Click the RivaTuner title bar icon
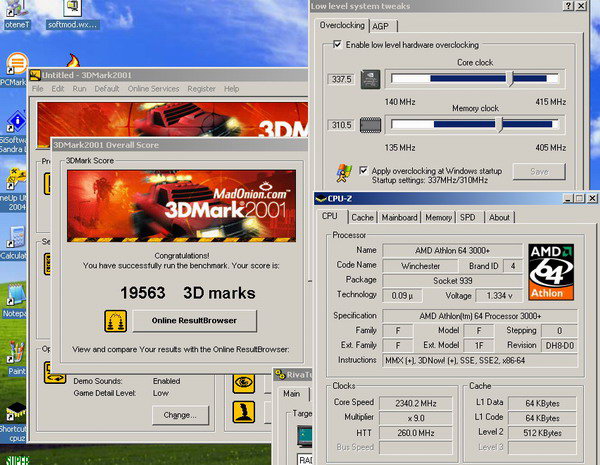Viewport: 600px width, 465px height. (280, 375)
